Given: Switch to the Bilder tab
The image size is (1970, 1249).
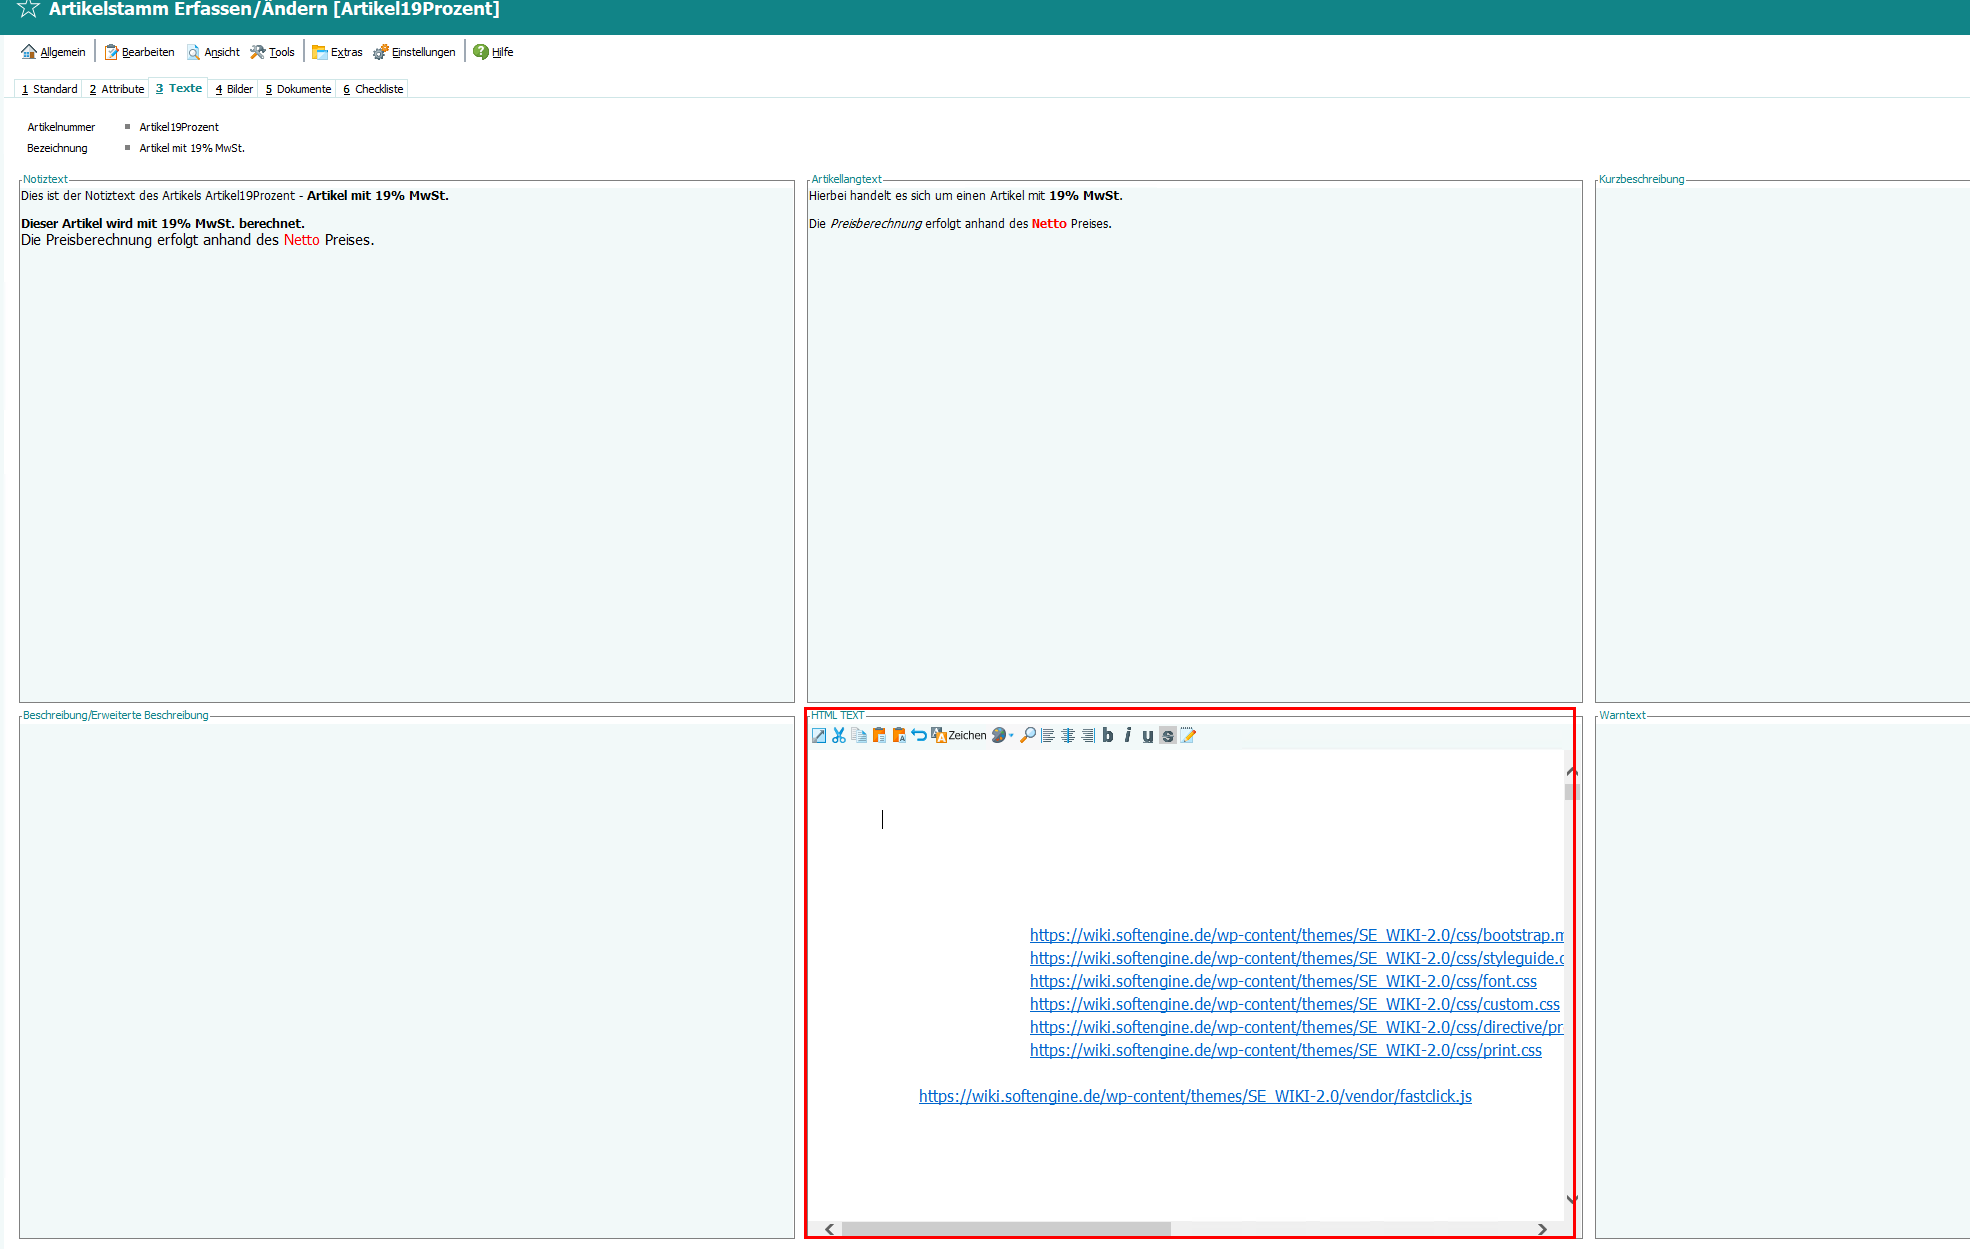Looking at the screenshot, I should 234,89.
